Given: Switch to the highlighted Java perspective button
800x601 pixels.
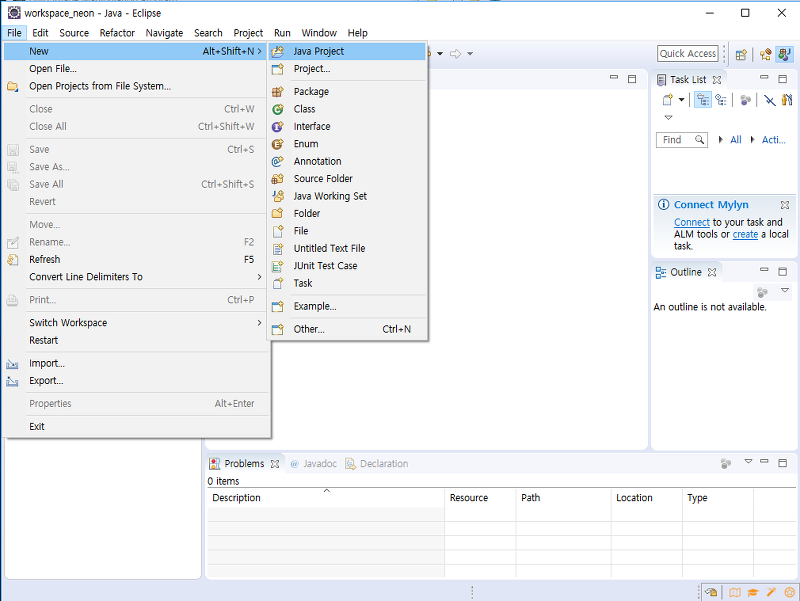Looking at the screenshot, I should (x=784, y=54).
